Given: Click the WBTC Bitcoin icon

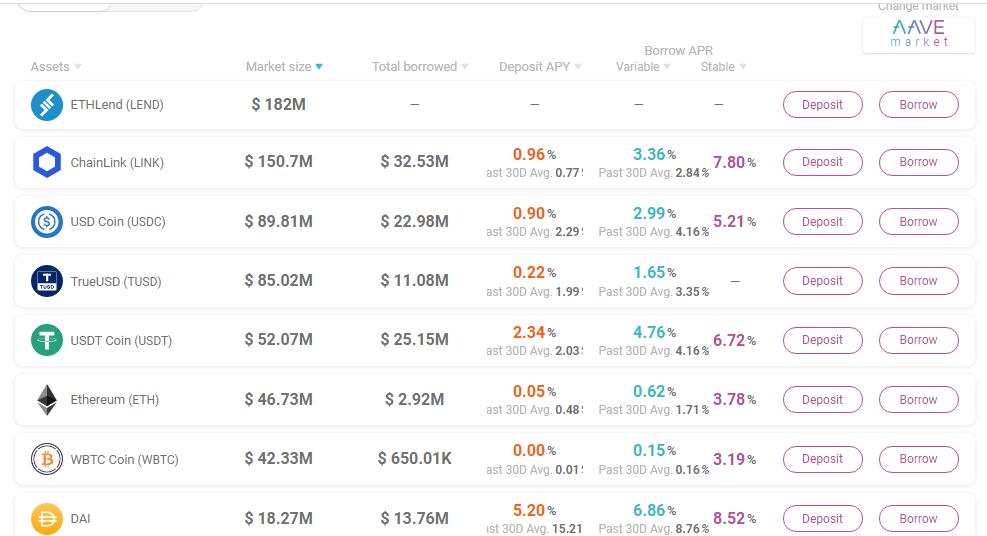Looking at the screenshot, I should tap(47, 459).
